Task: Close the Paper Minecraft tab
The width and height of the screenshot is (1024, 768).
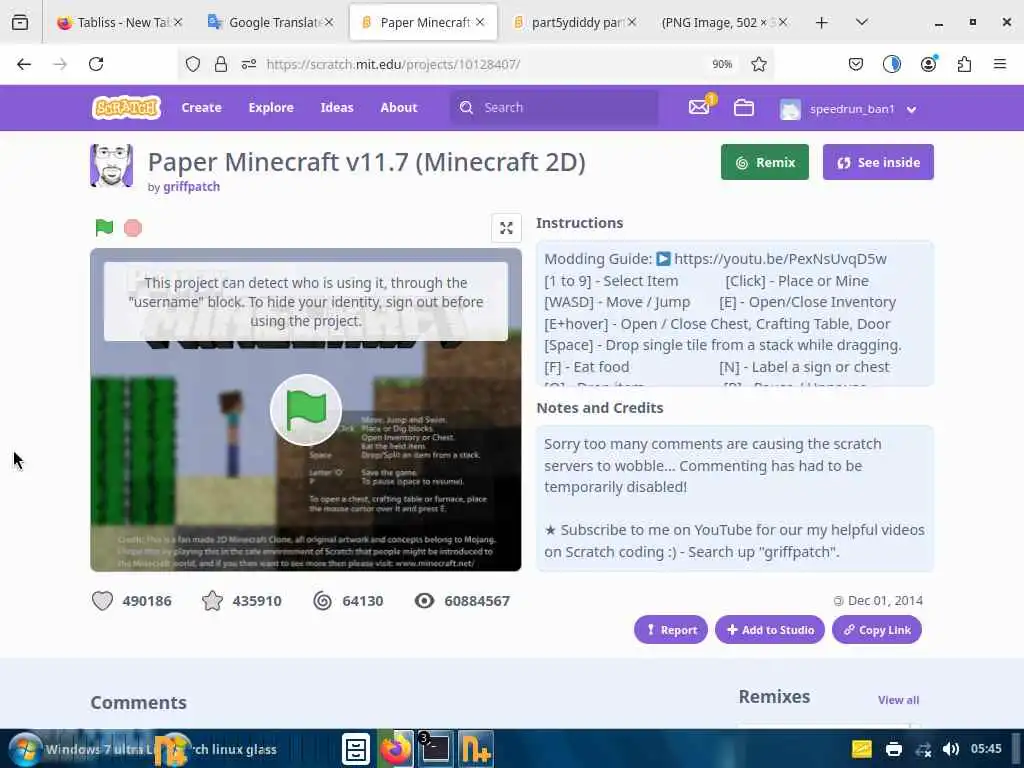Action: click(480, 23)
